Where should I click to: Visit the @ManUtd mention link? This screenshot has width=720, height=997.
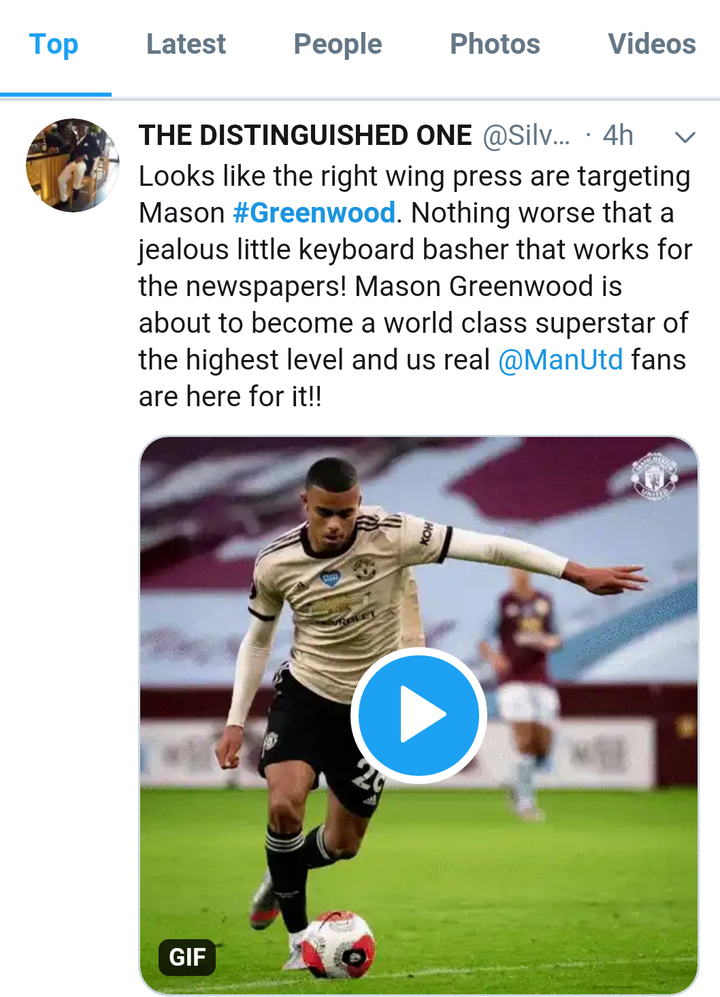pyautogui.click(x=560, y=359)
